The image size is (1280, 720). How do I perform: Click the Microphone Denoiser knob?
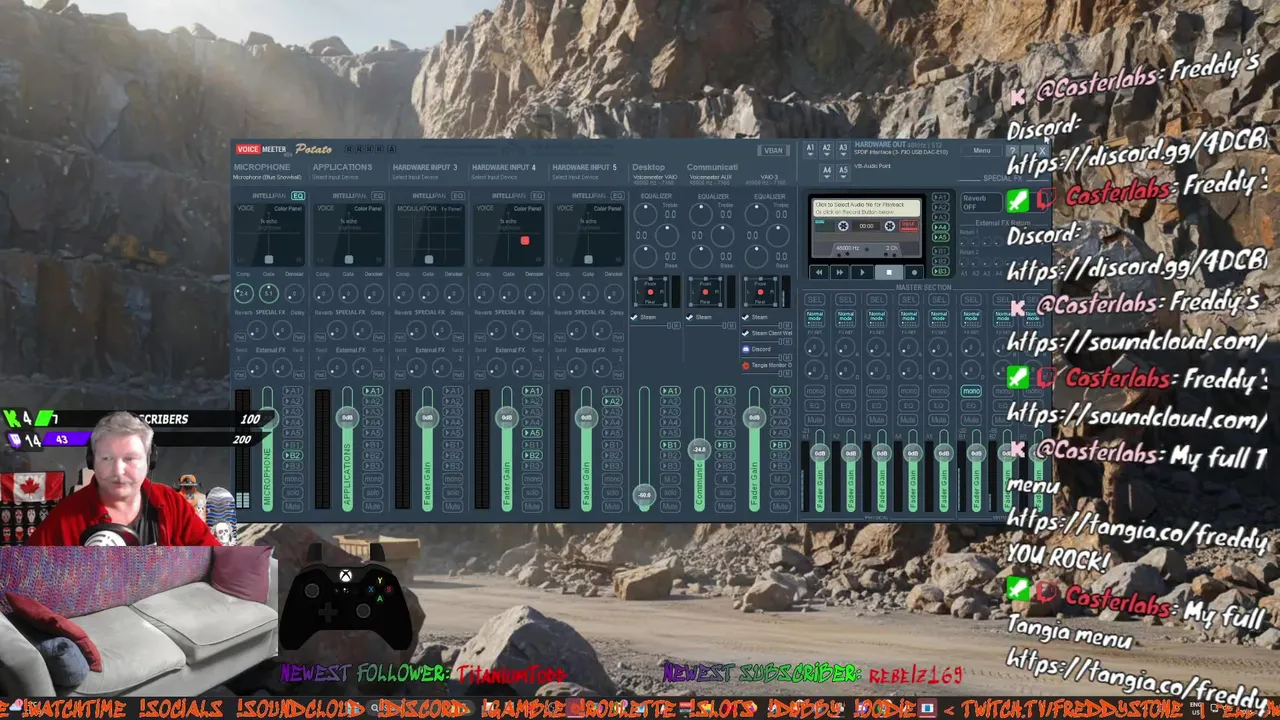pos(293,293)
